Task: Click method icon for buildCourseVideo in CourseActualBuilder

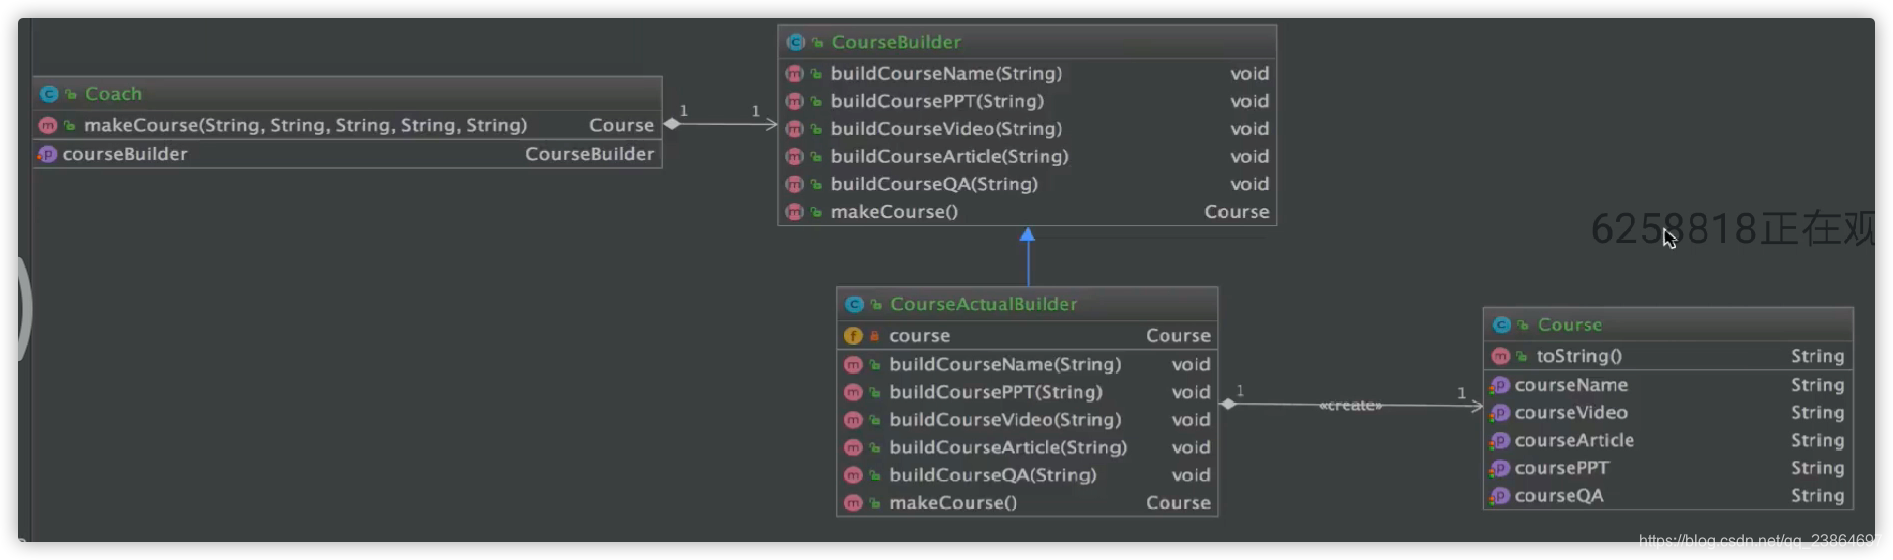Action: (x=853, y=420)
